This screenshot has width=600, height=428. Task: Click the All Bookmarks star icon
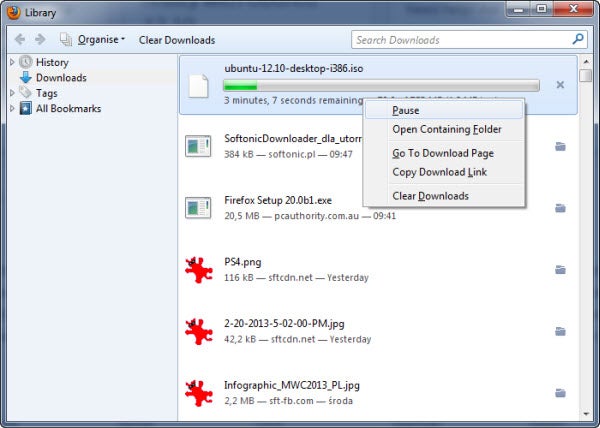click(x=26, y=108)
